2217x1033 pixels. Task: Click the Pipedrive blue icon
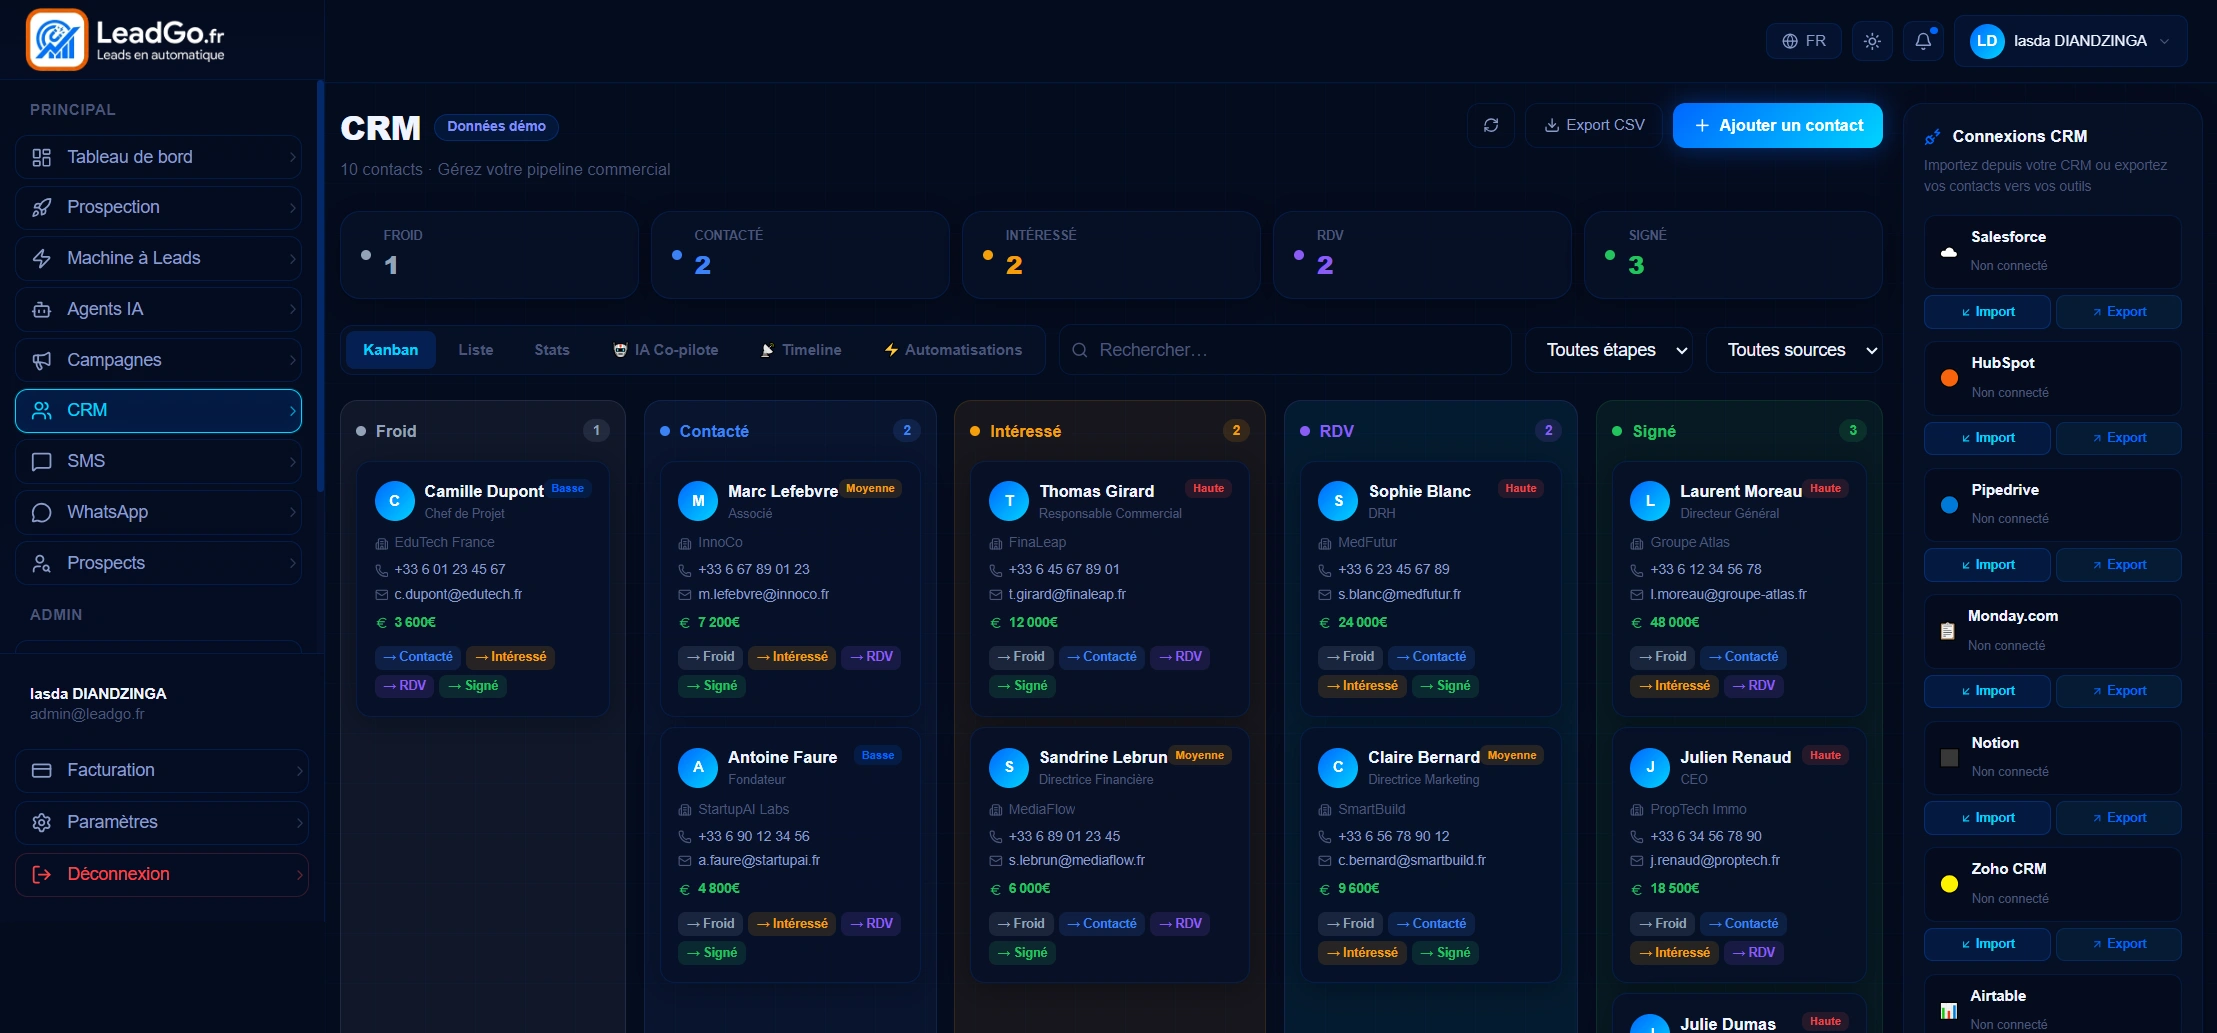coord(1949,505)
